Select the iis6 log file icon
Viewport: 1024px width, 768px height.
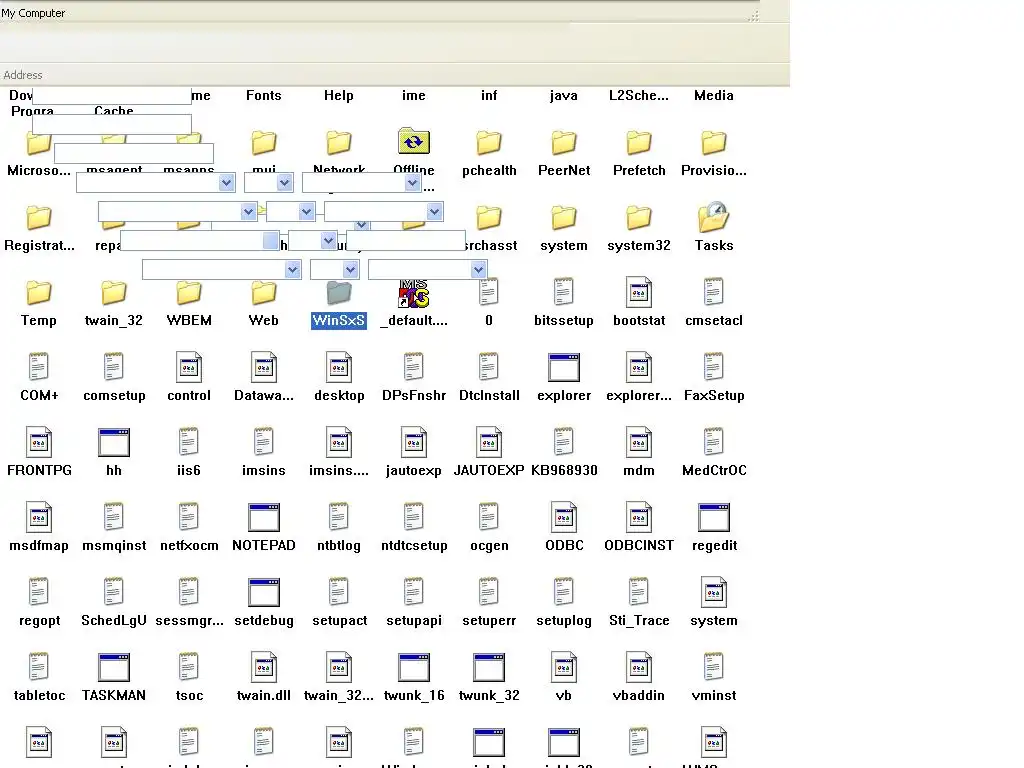click(189, 441)
